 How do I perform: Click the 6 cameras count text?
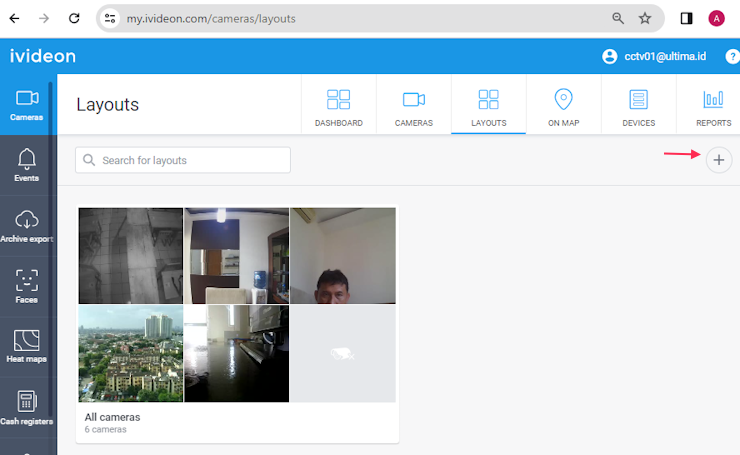(105, 430)
